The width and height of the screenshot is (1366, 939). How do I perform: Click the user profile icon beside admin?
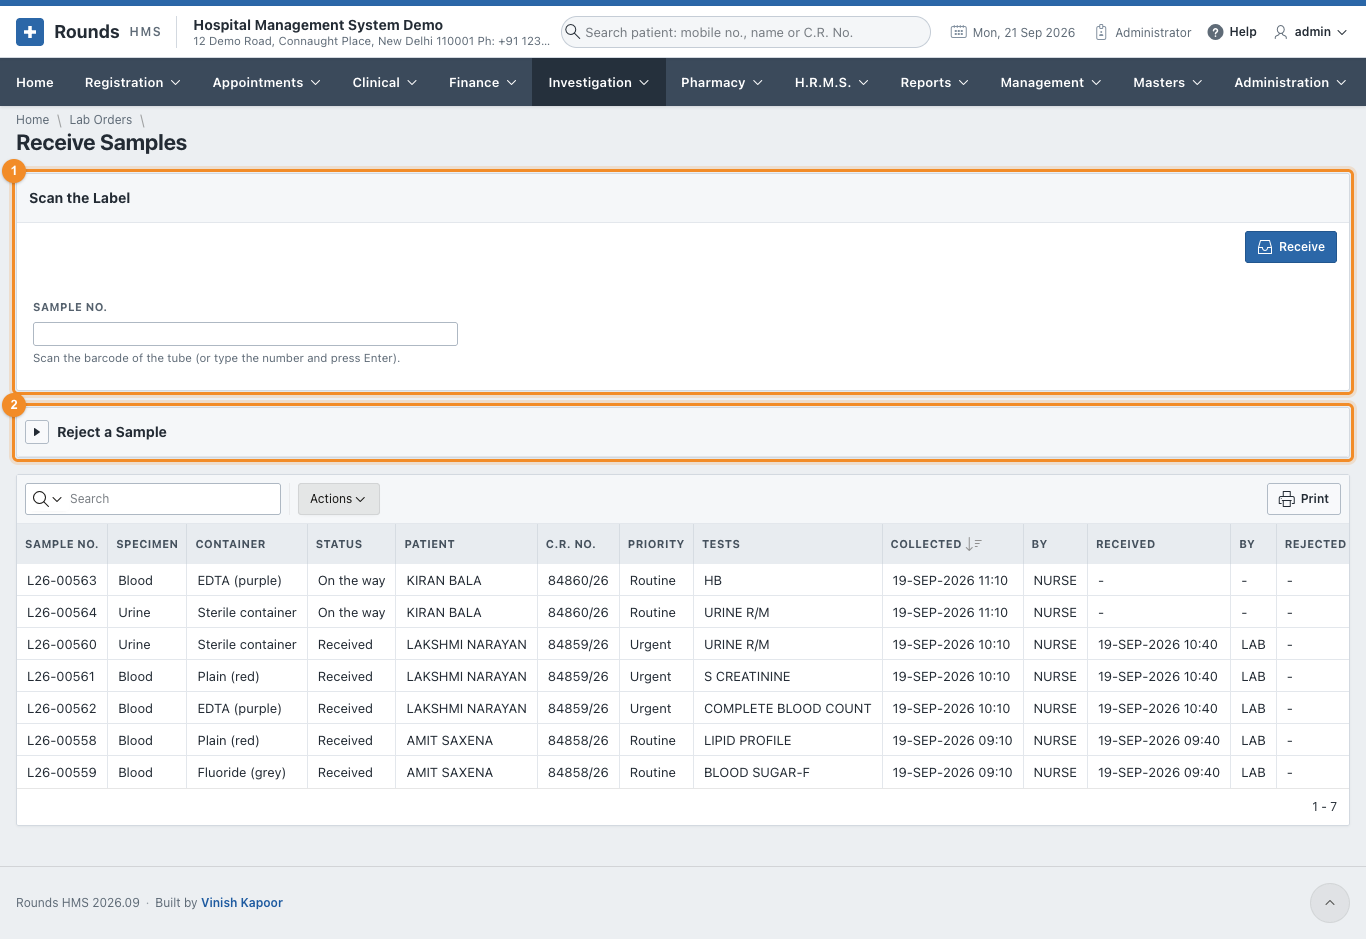coord(1280,32)
